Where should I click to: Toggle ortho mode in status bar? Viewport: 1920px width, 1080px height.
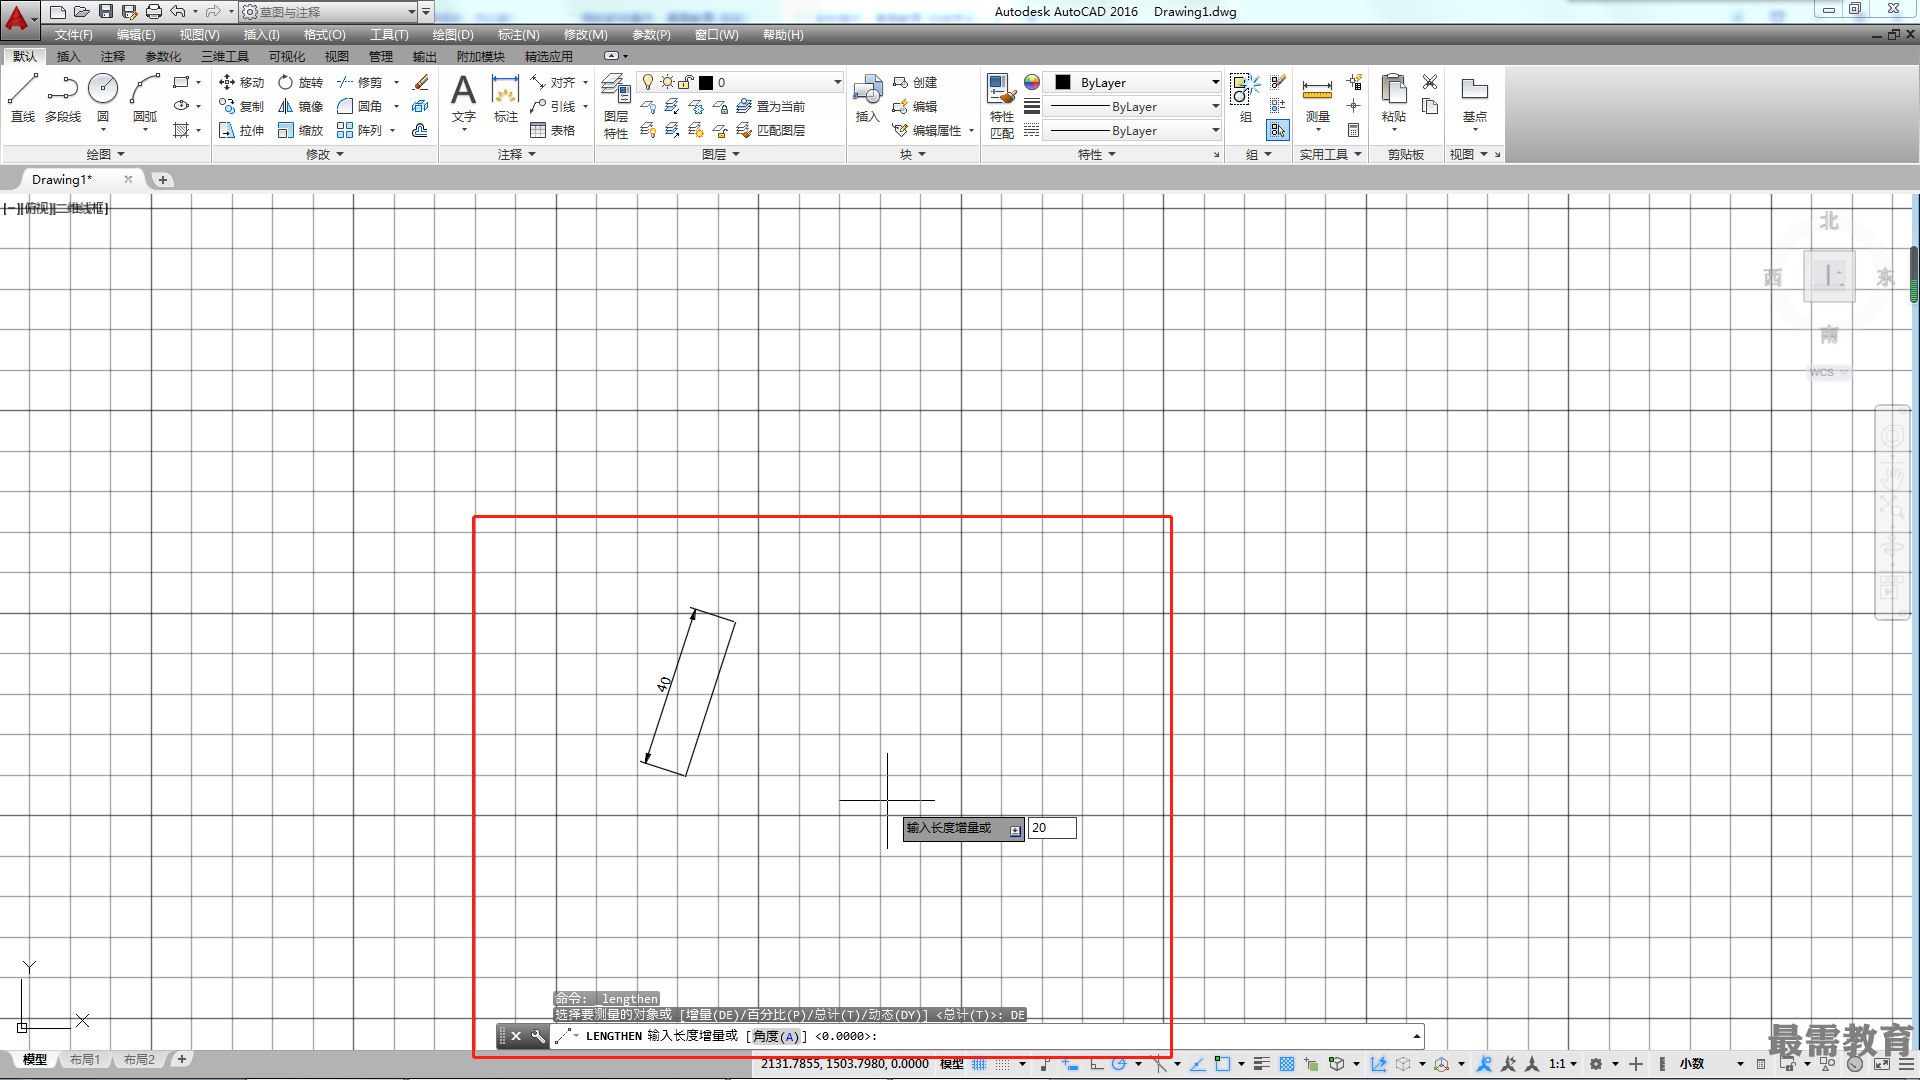coord(1097,1064)
